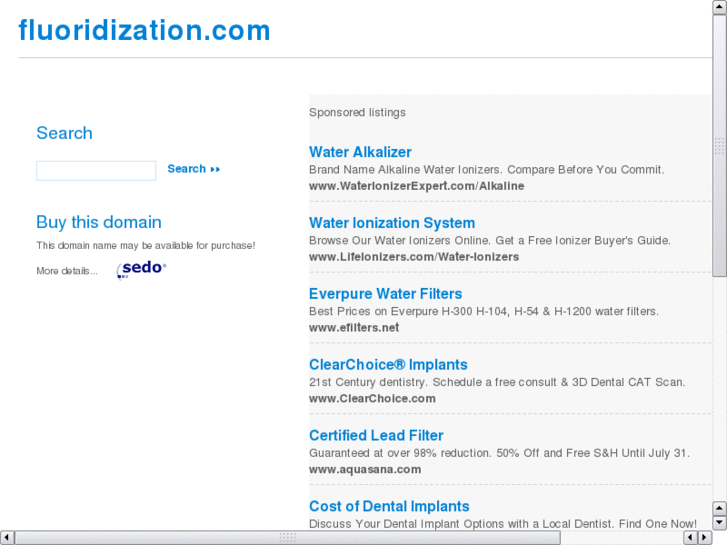Open More details about domain purchase
The height and width of the screenshot is (545, 727).
click(67, 271)
